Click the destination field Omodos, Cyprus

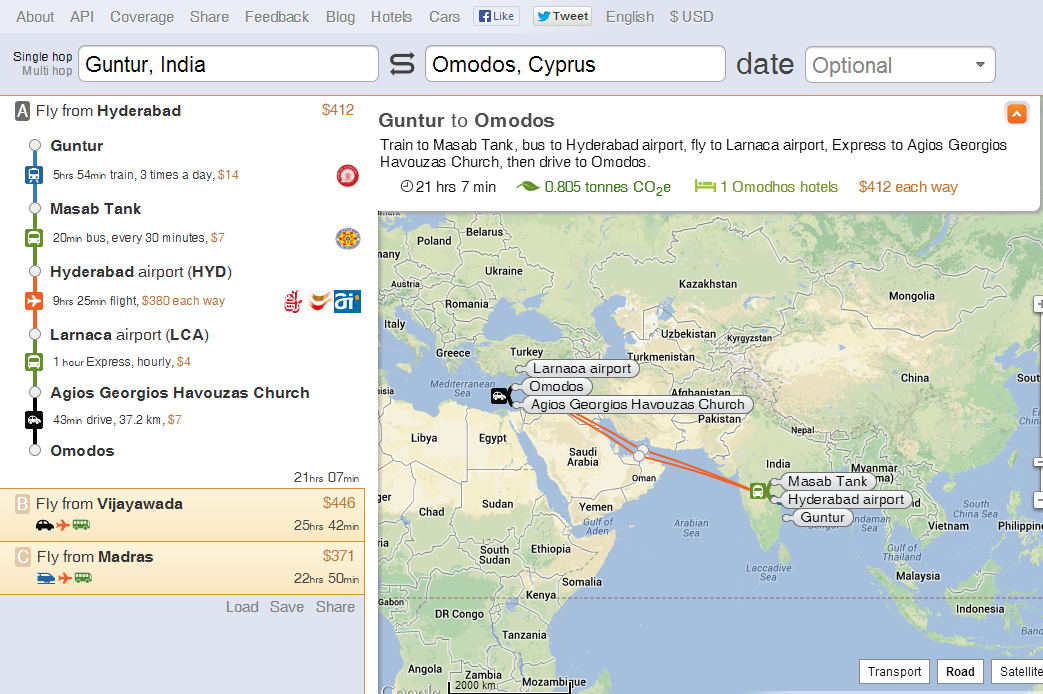pyautogui.click(x=575, y=64)
